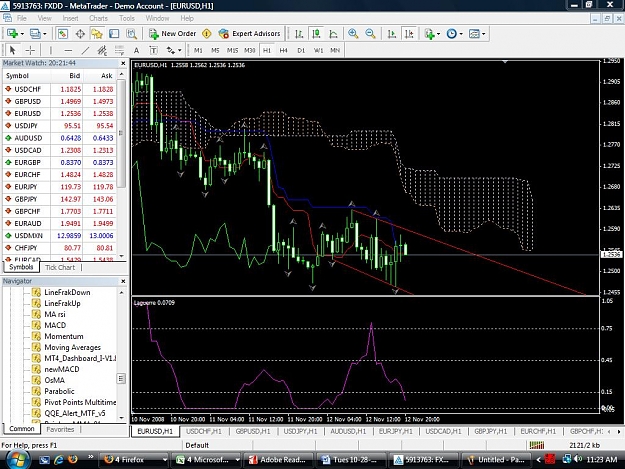Open the File menu
Screen dimensions: 625x469
click(22, 18)
